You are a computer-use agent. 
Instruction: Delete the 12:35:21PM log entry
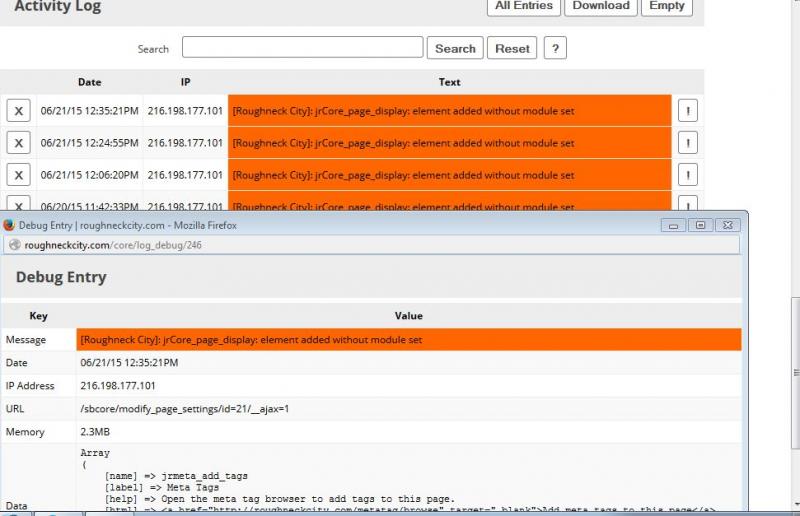pos(18,111)
